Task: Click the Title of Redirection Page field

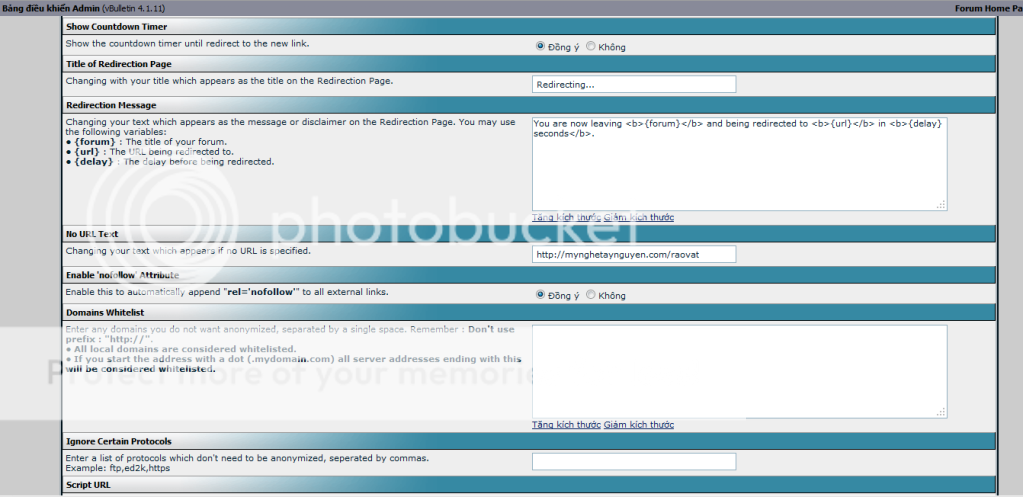Action: pos(634,85)
